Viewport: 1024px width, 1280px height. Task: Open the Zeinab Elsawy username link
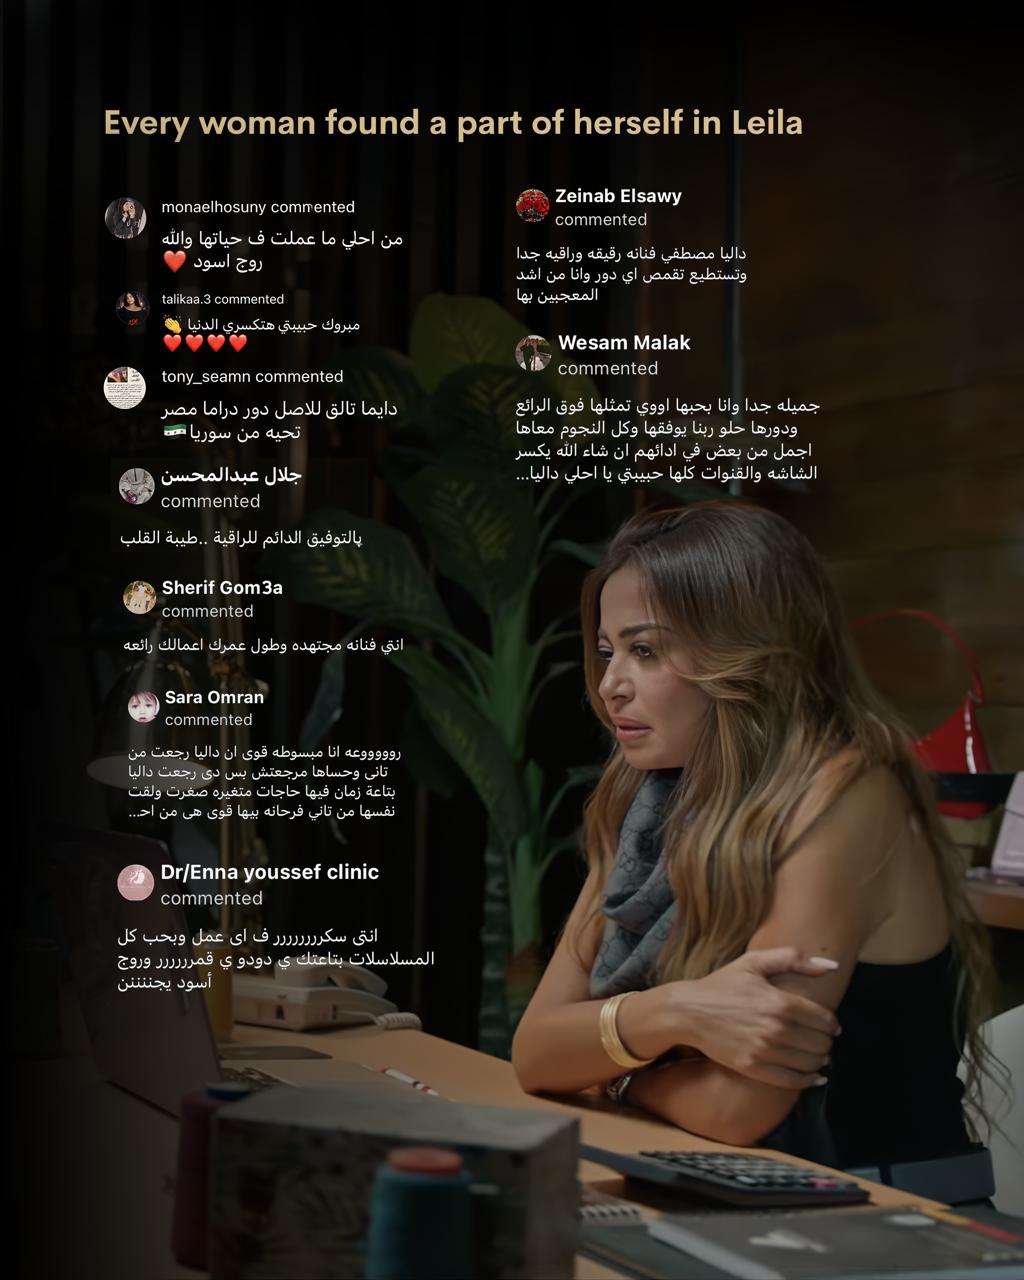(x=618, y=196)
